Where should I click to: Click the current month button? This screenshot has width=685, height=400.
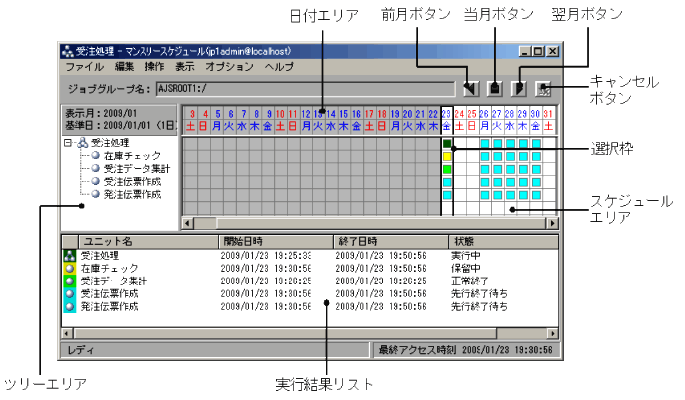click(x=495, y=89)
